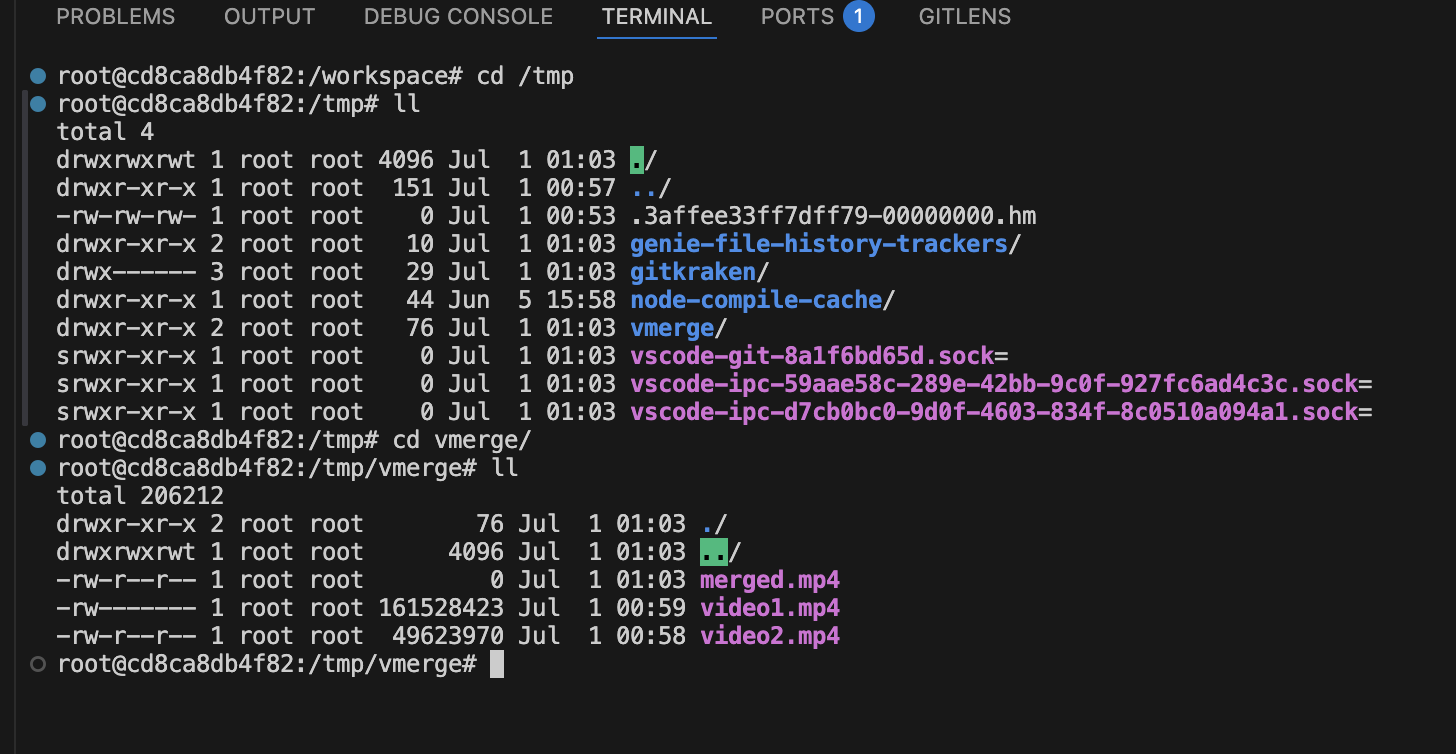The width and height of the screenshot is (1456, 754).
Task: Click the vscode-ipc-59aae58c socket entry
Action: [994, 384]
